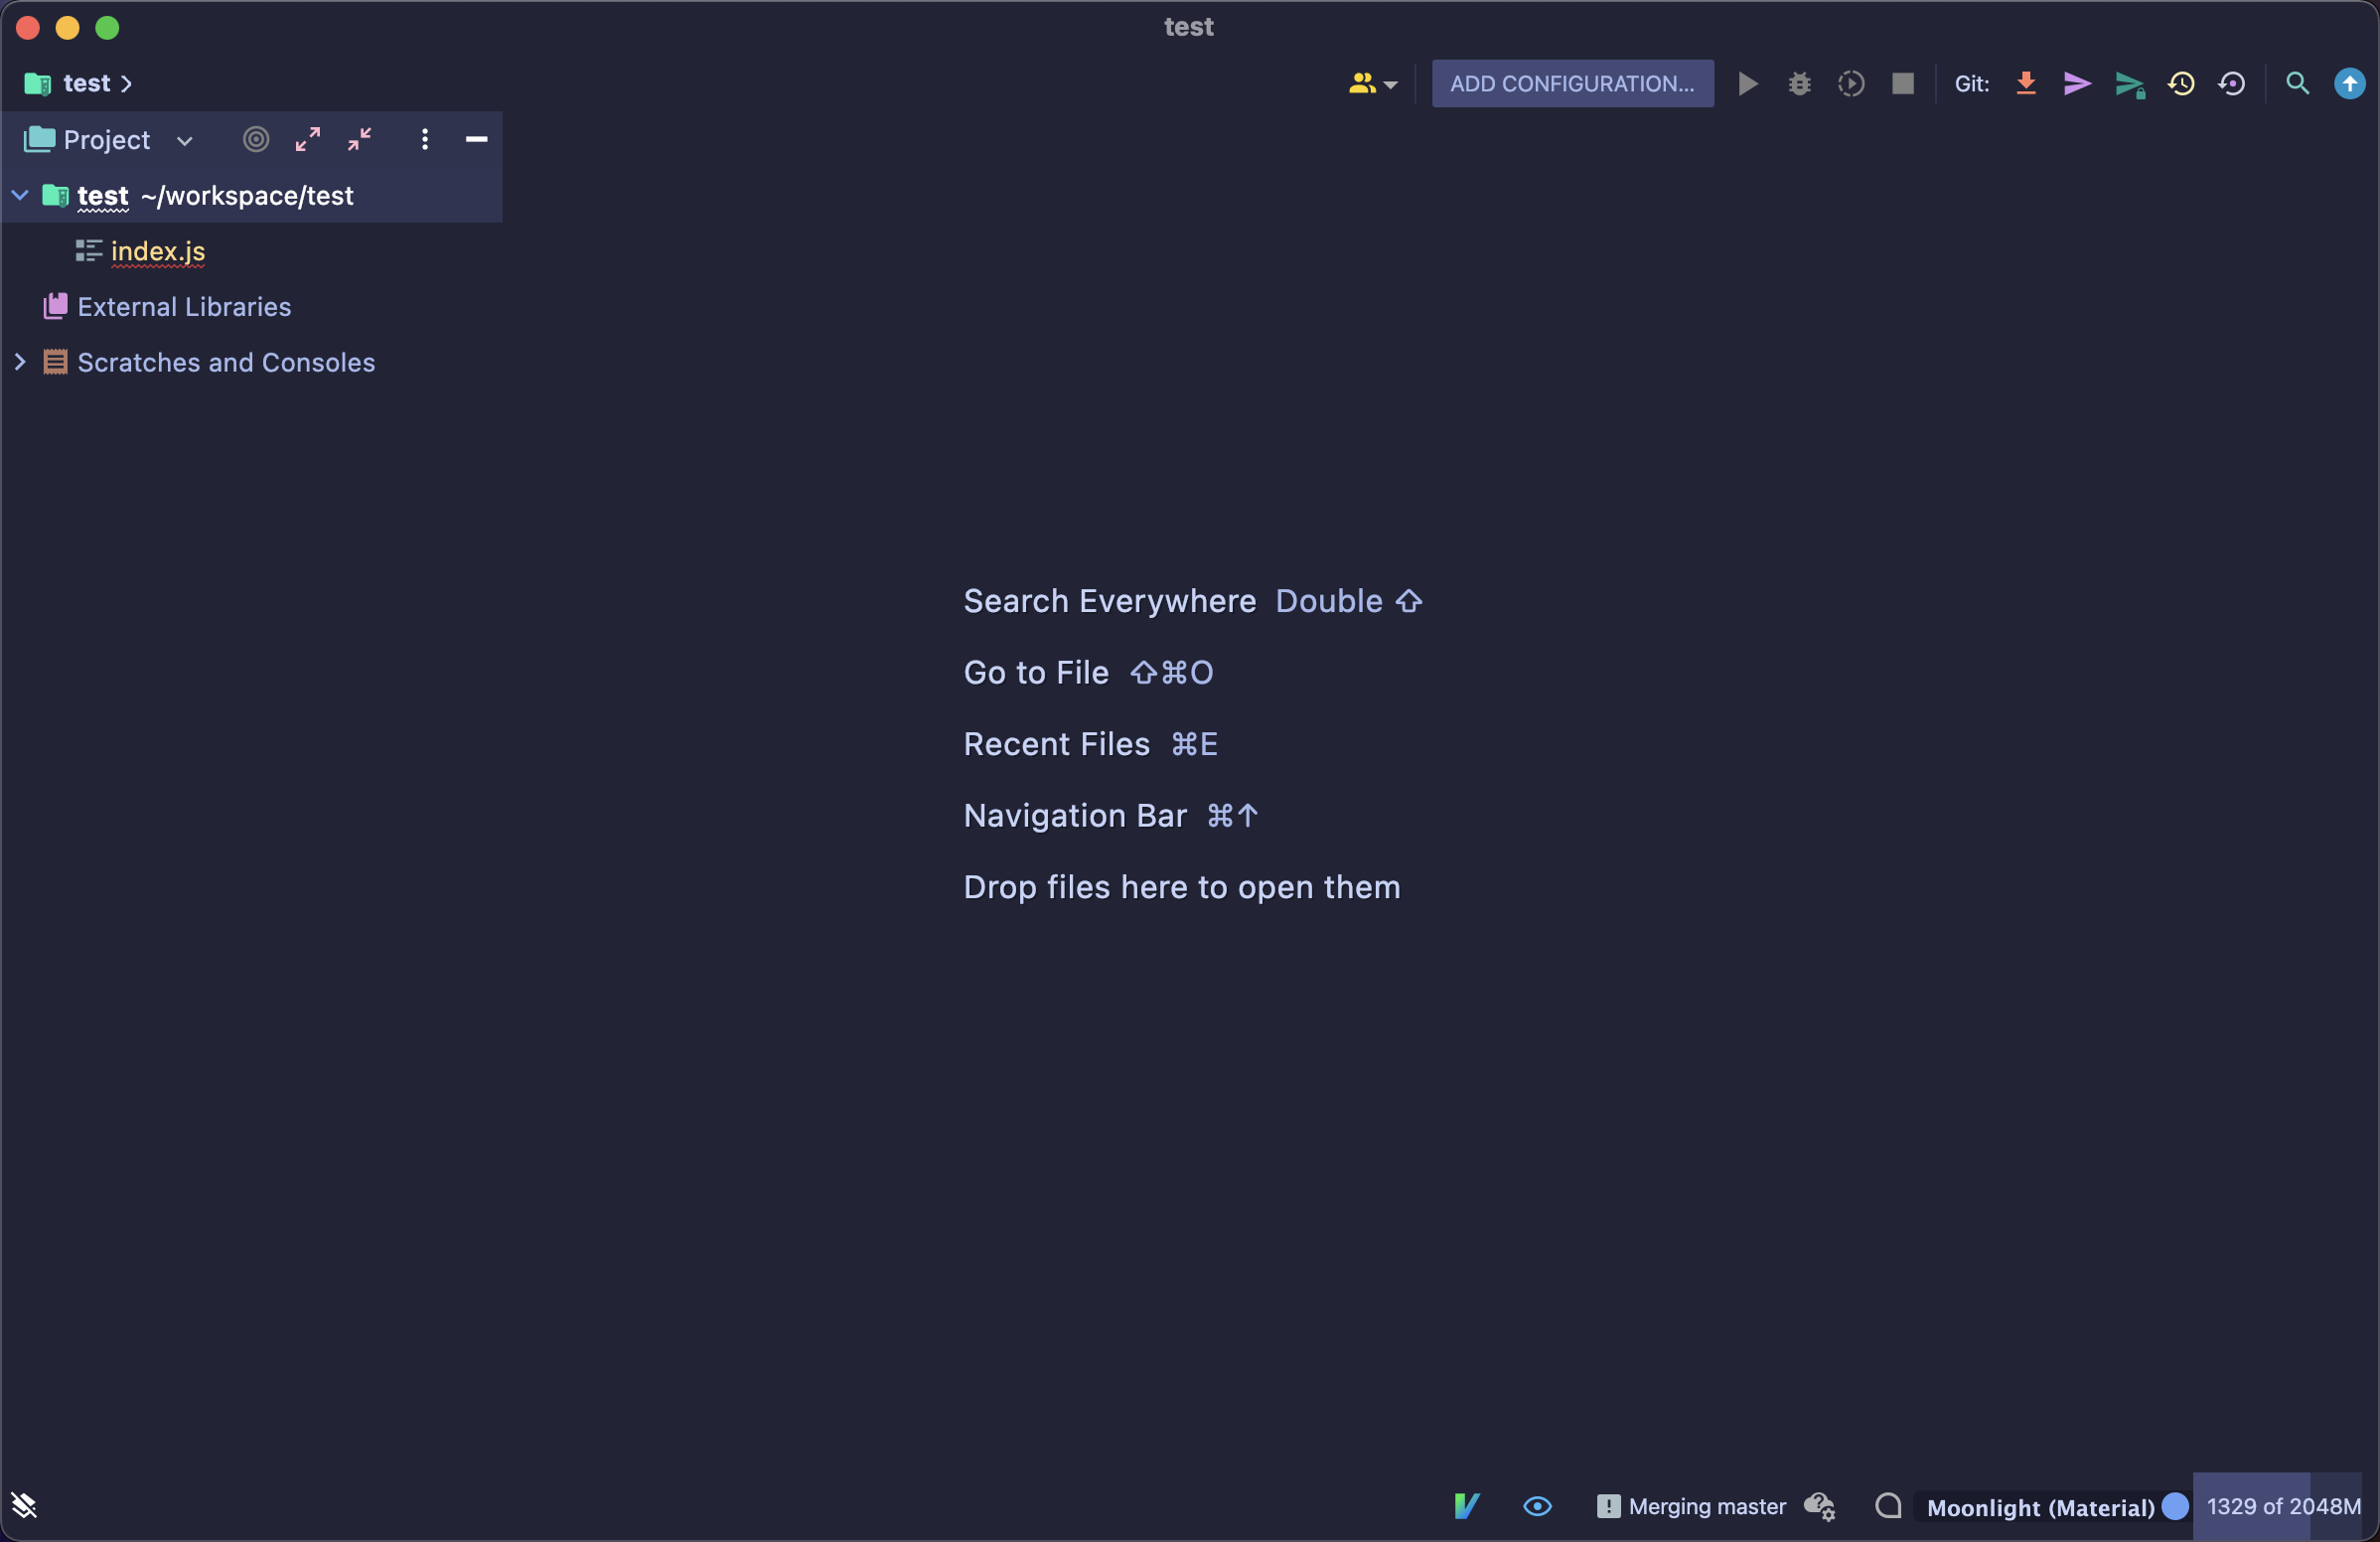Click Select Opened File target icon
The height and width of the screenshot is (1542, 2380).
(256, 139)
